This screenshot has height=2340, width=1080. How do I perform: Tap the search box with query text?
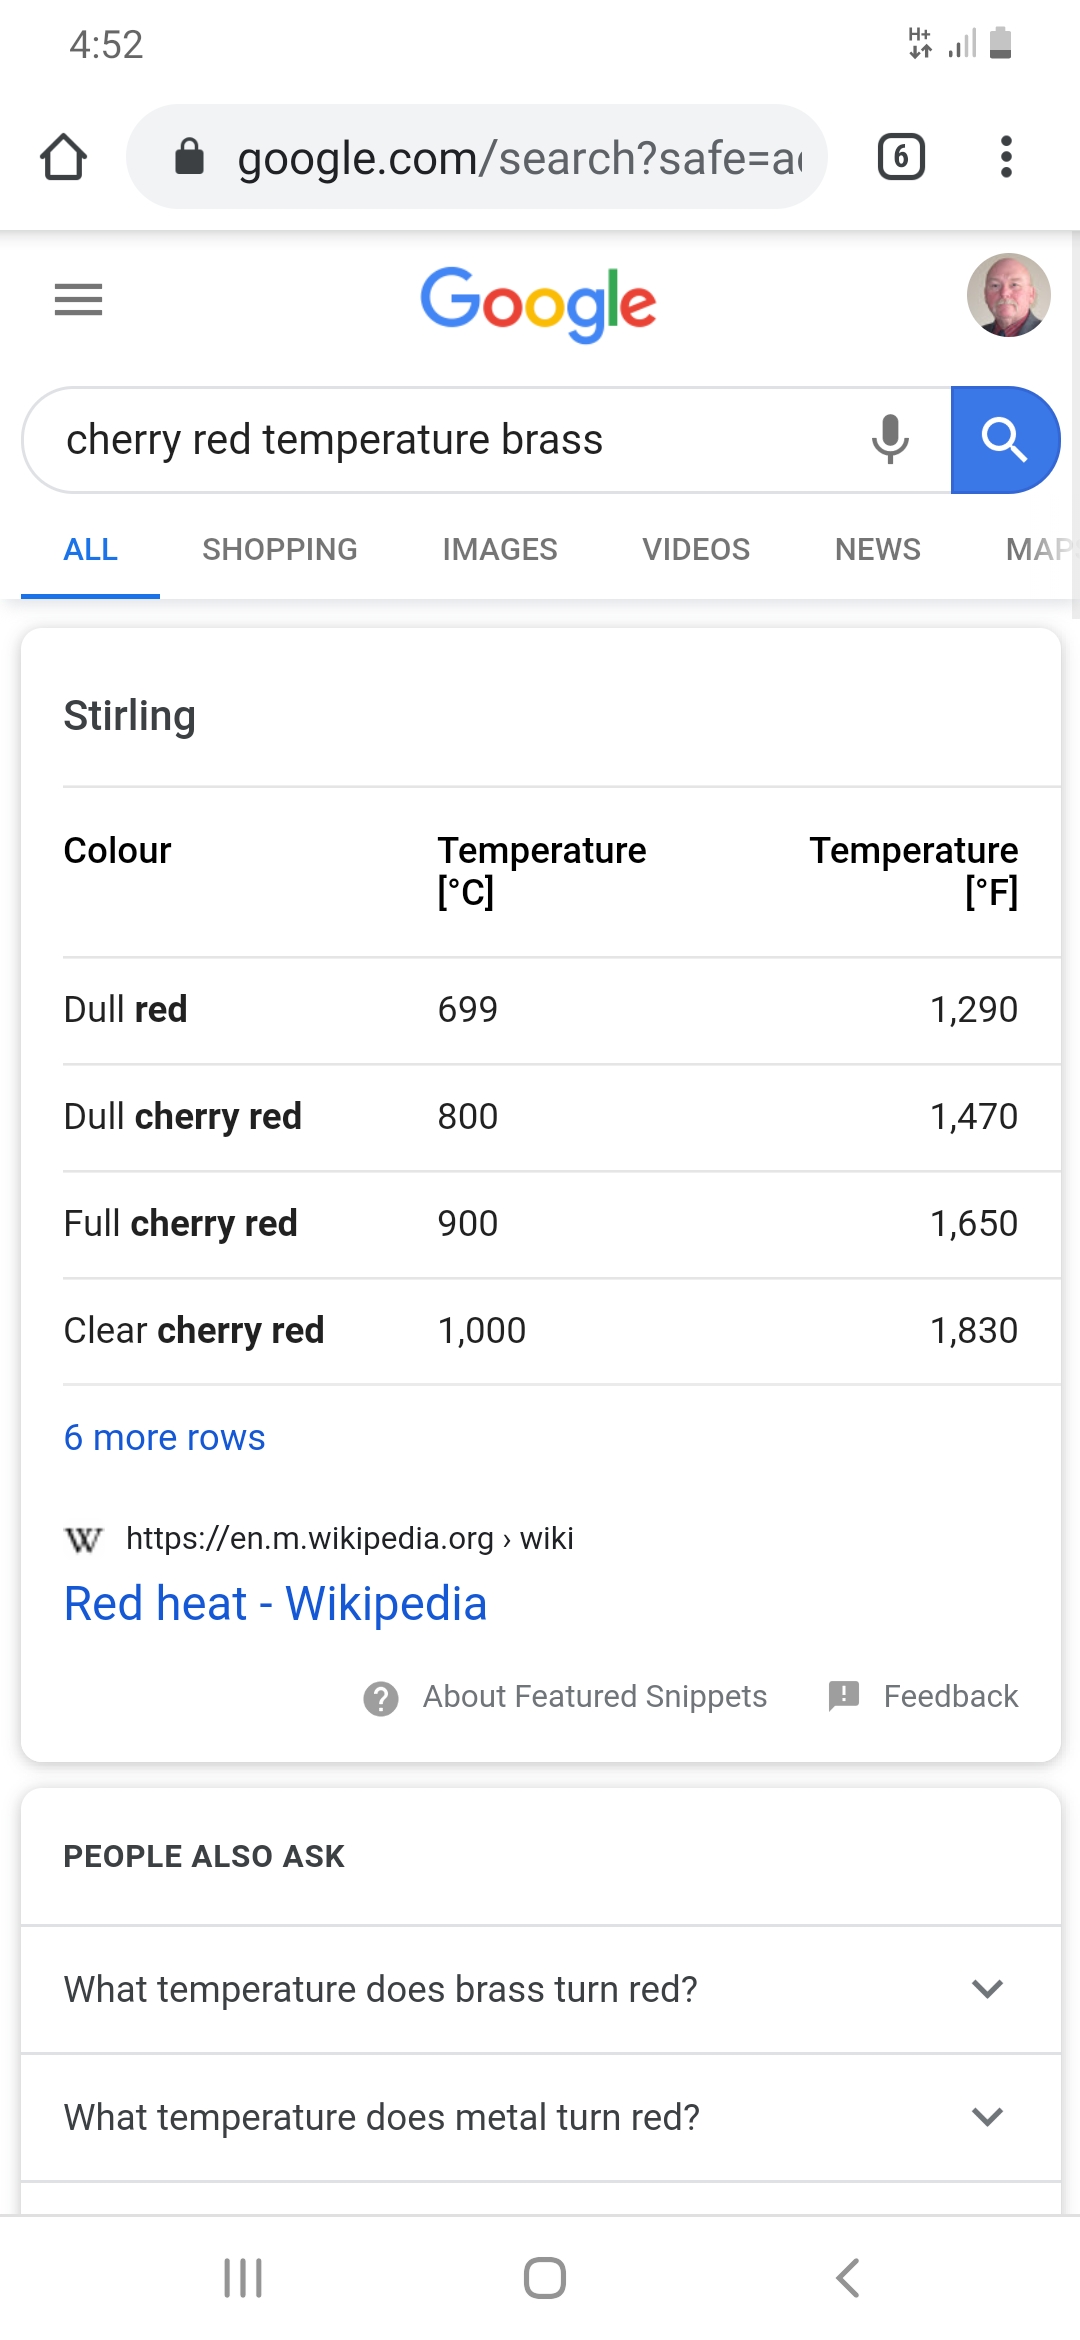pyautogui.click(x=440, y=440)
